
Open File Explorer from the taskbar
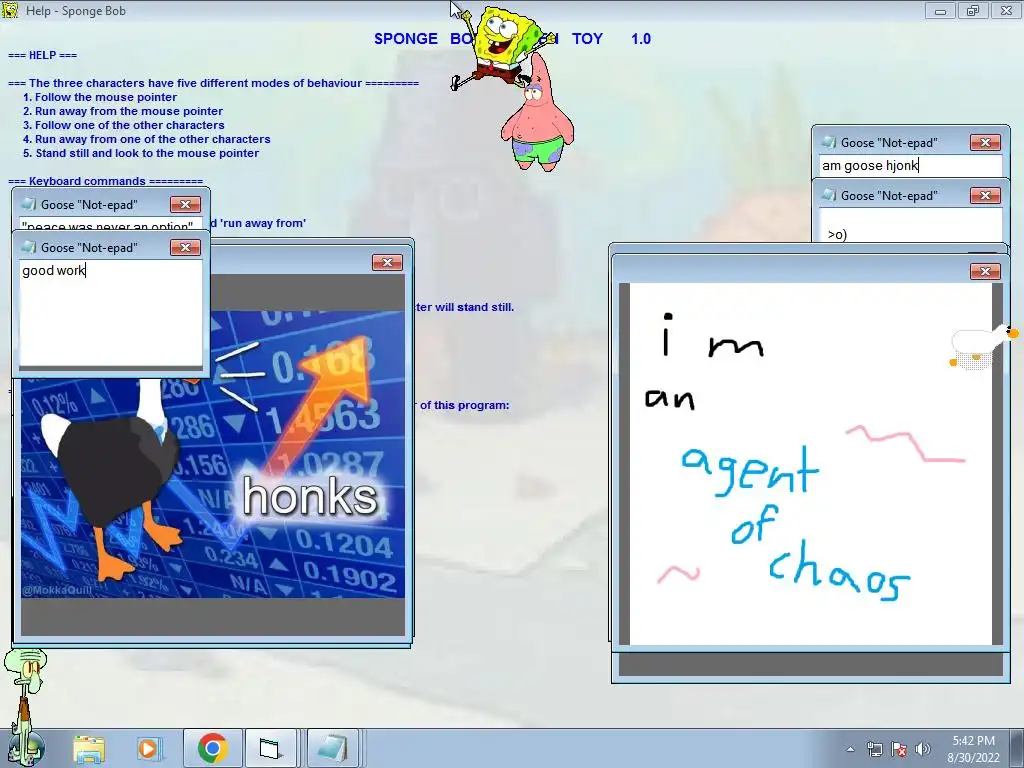click(88, 748)
